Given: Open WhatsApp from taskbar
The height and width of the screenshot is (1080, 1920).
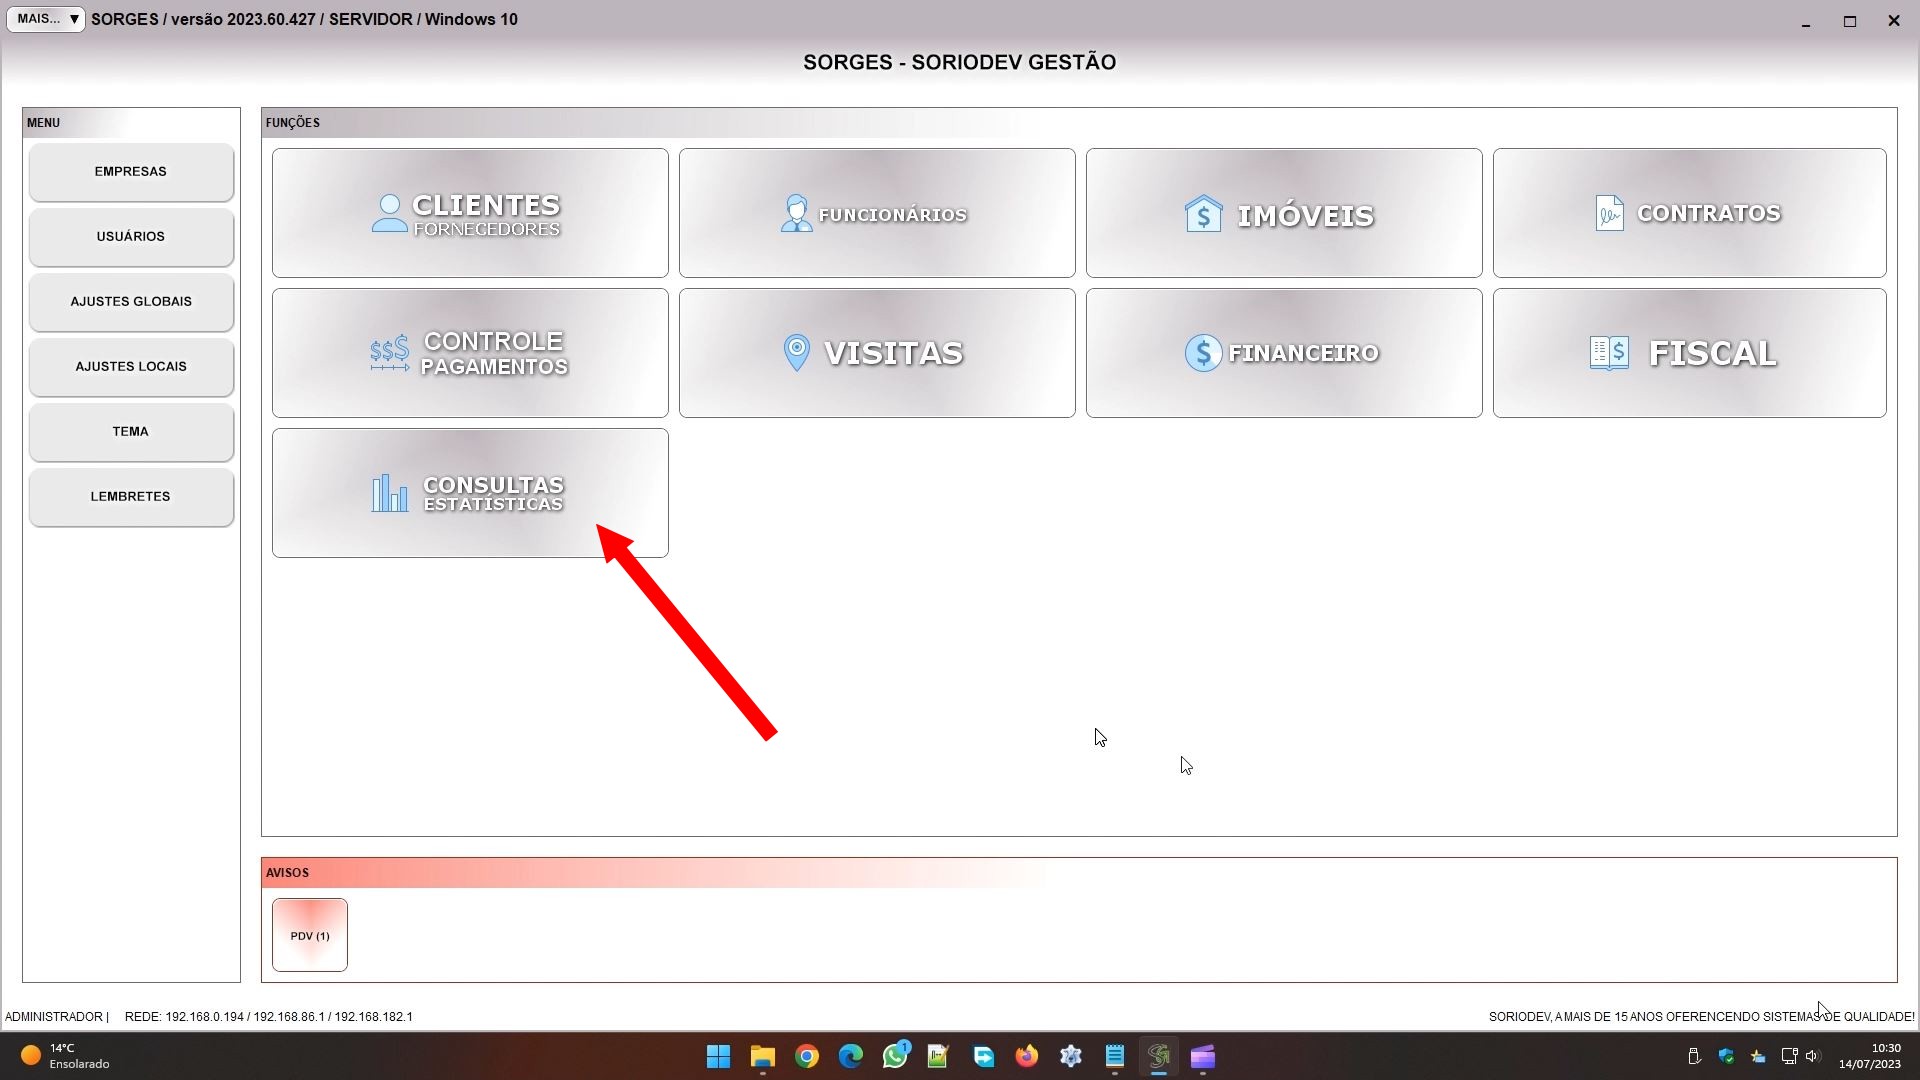Looking at the screenshot, I should point(895,1057).
